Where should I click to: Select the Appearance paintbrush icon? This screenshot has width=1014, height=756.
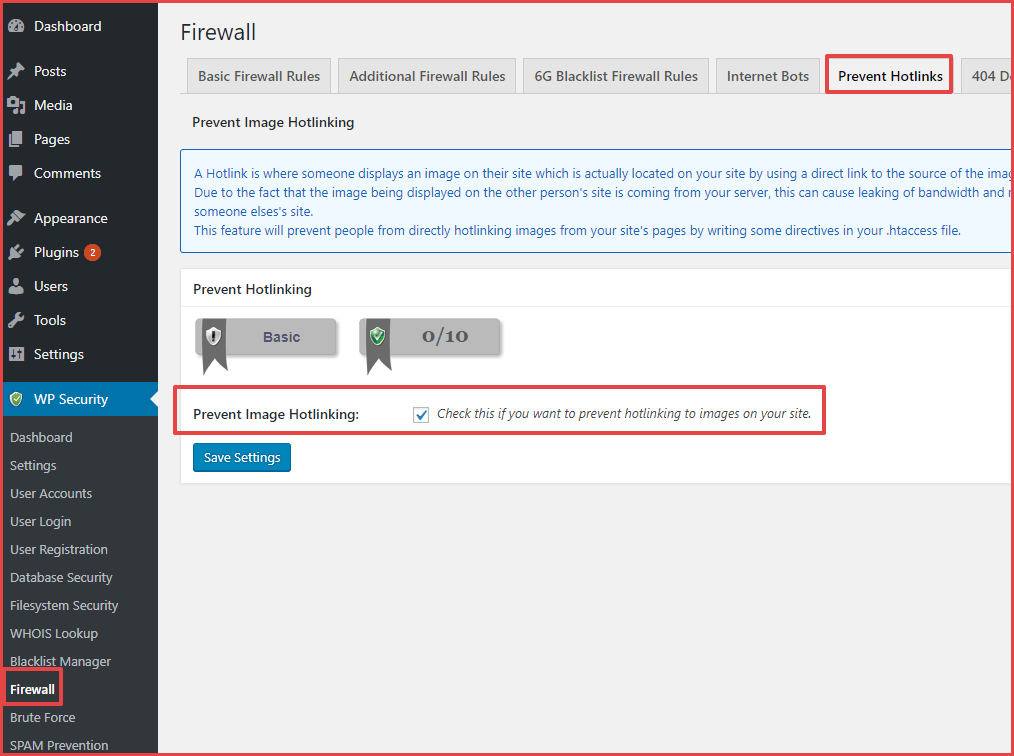(x=15, y=217)
